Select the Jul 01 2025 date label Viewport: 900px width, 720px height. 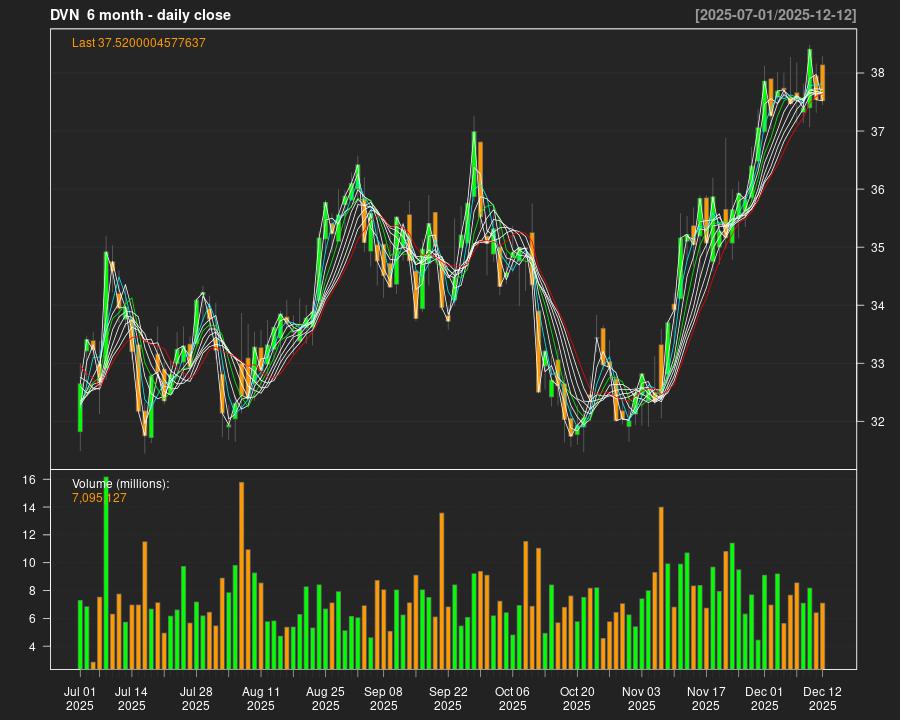(x=80, y=698)
